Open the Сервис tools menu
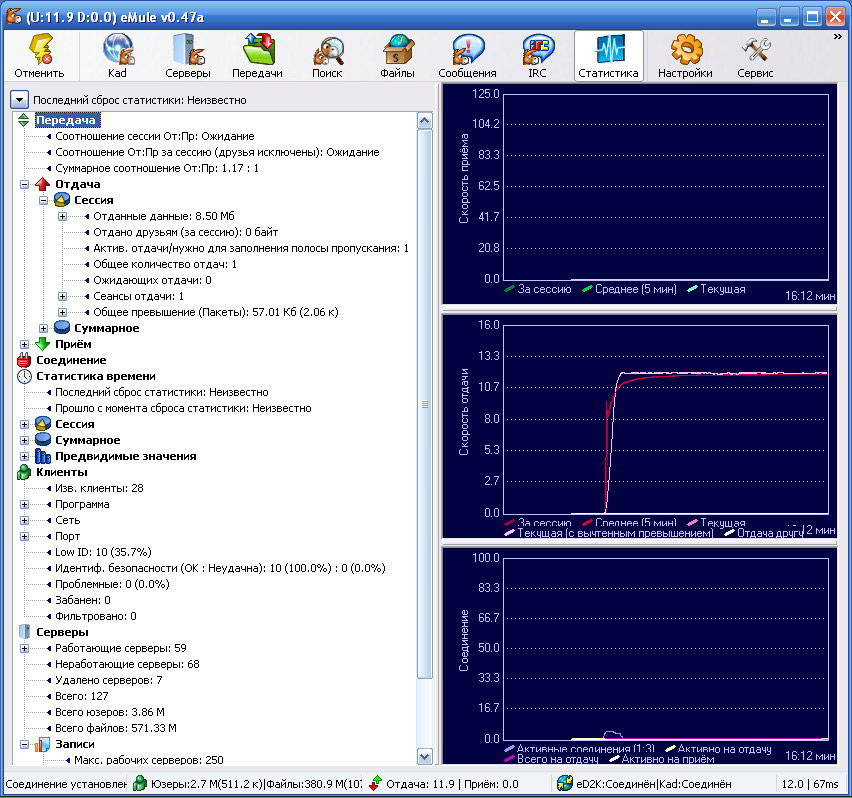This screenshot has width=852, height=798. click(755, 56)
